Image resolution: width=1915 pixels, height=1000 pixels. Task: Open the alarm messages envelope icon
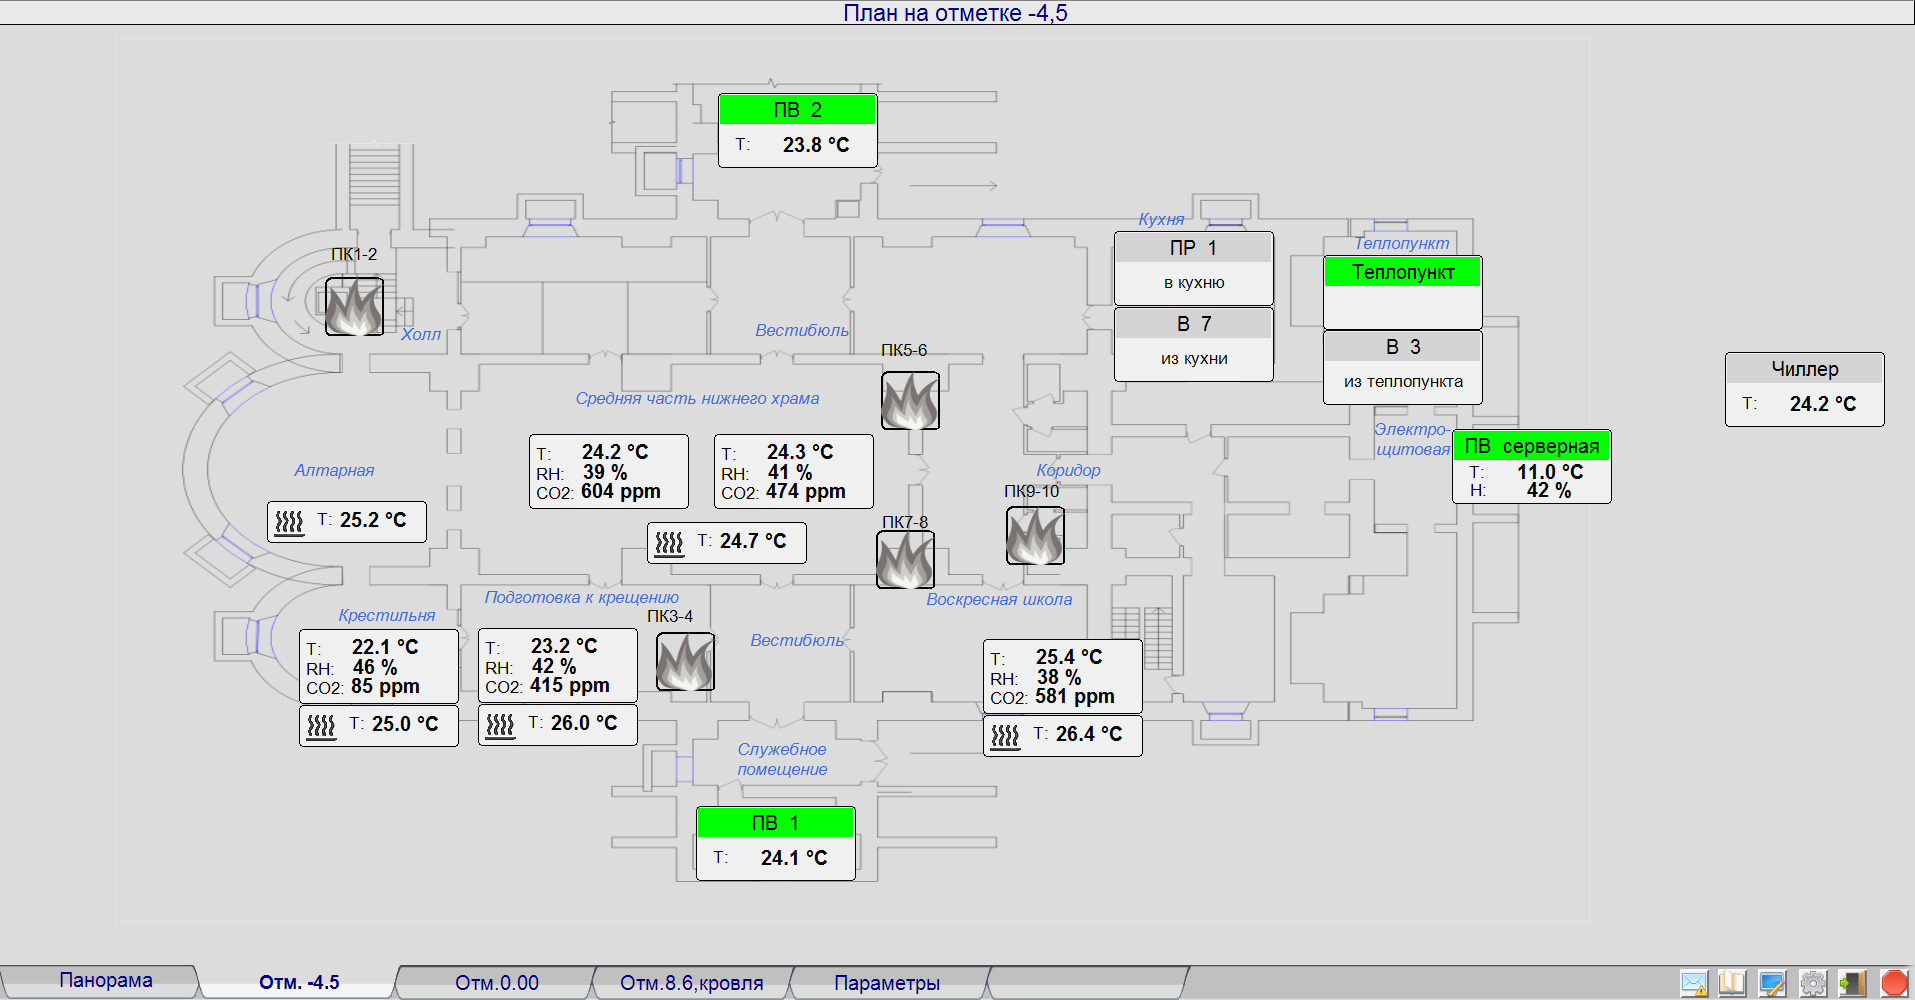(1694, 984)
